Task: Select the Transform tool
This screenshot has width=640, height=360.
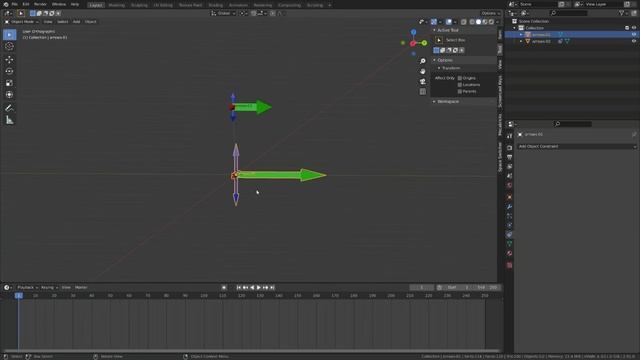Action: (x=9, y=95)
